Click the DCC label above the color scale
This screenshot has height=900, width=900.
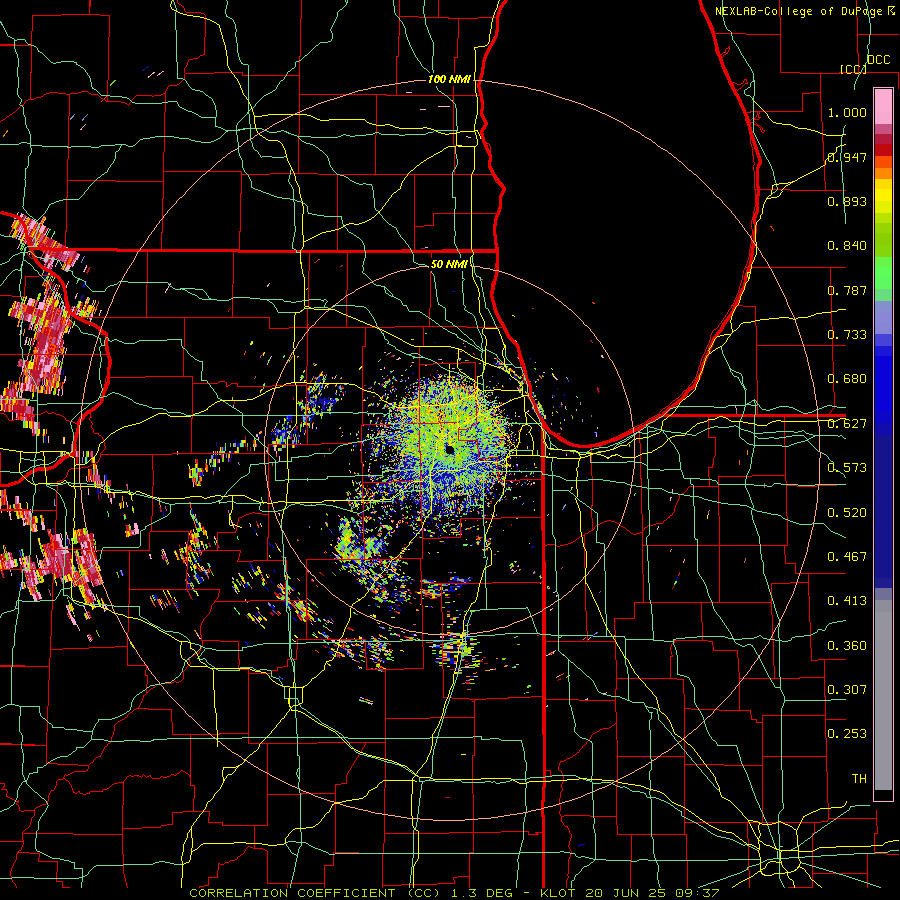pos(878,60)
